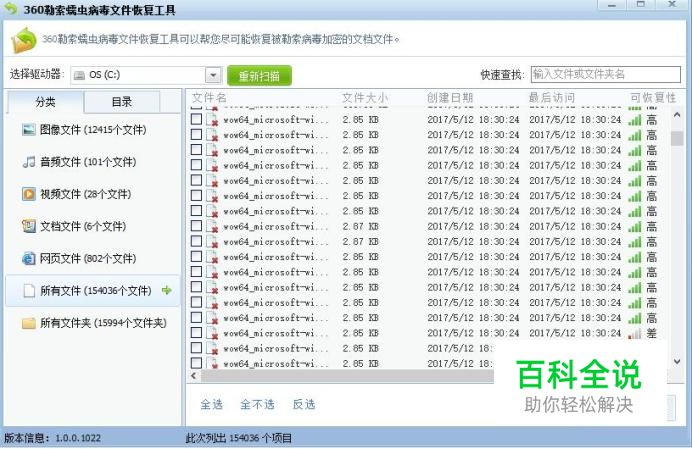
Task: Click the OS (C:) drive icon
Action: tap(79, 75)
